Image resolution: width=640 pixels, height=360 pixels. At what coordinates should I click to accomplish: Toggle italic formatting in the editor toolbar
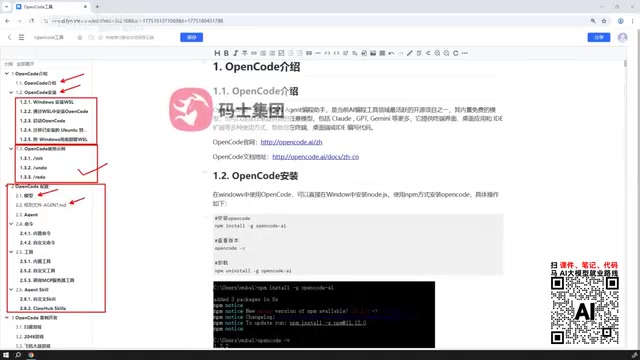[x=236, y=53]
